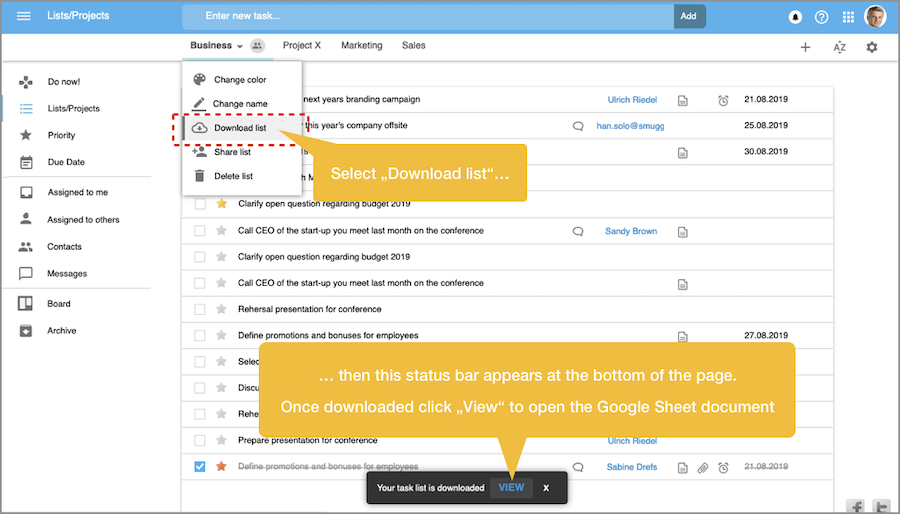Uncheck the completed Define promotions task
Viewport: 900px width, 514px height.
coord(200,466)
